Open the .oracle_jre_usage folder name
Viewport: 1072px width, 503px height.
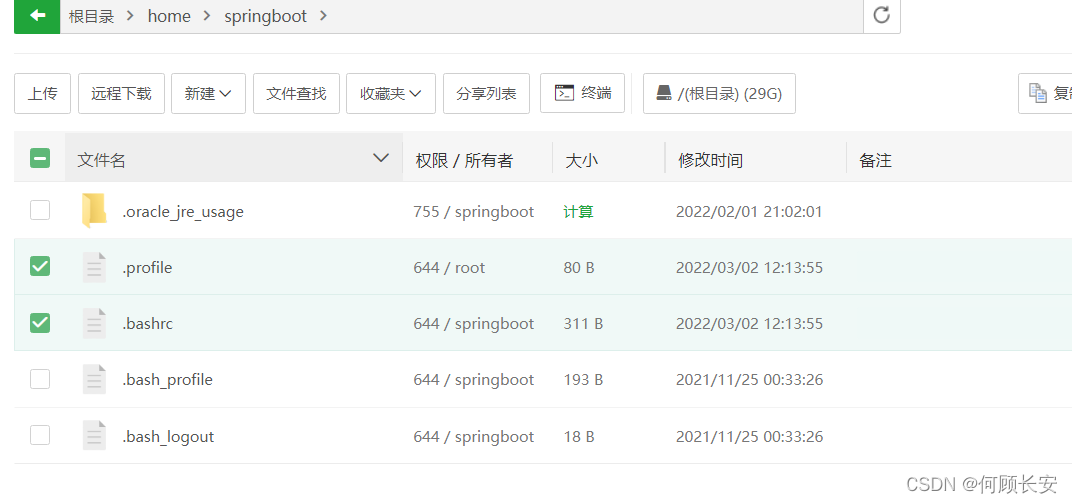183,212
